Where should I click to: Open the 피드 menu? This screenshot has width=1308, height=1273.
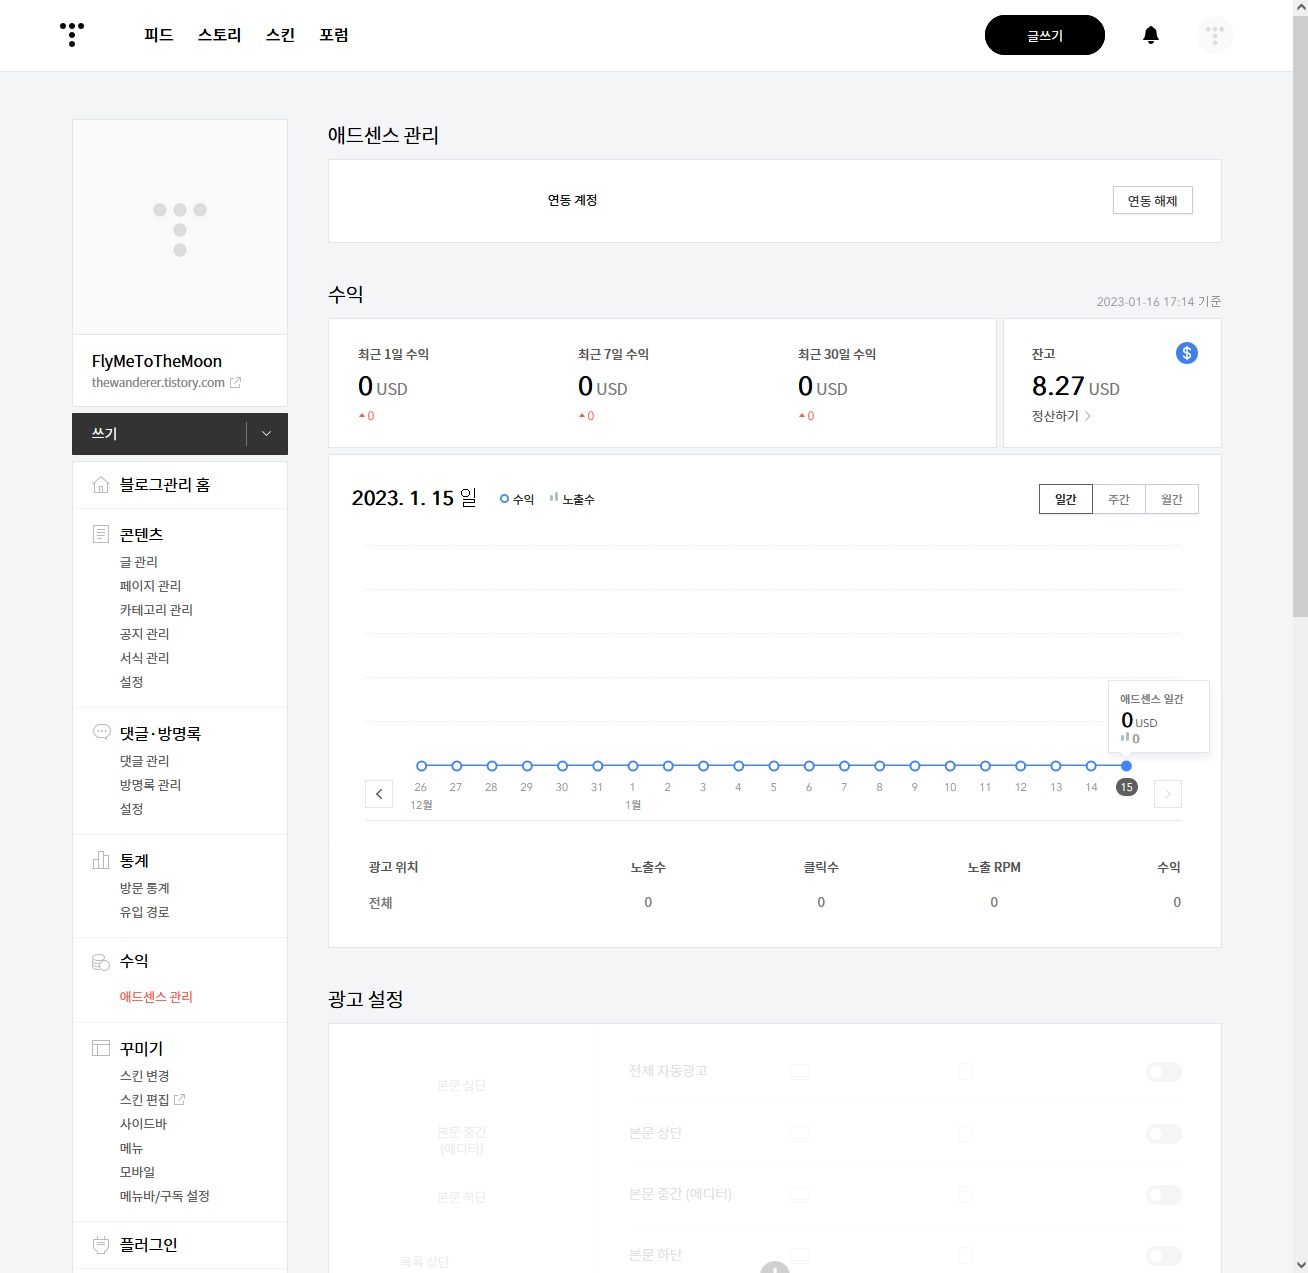point(159,35)
